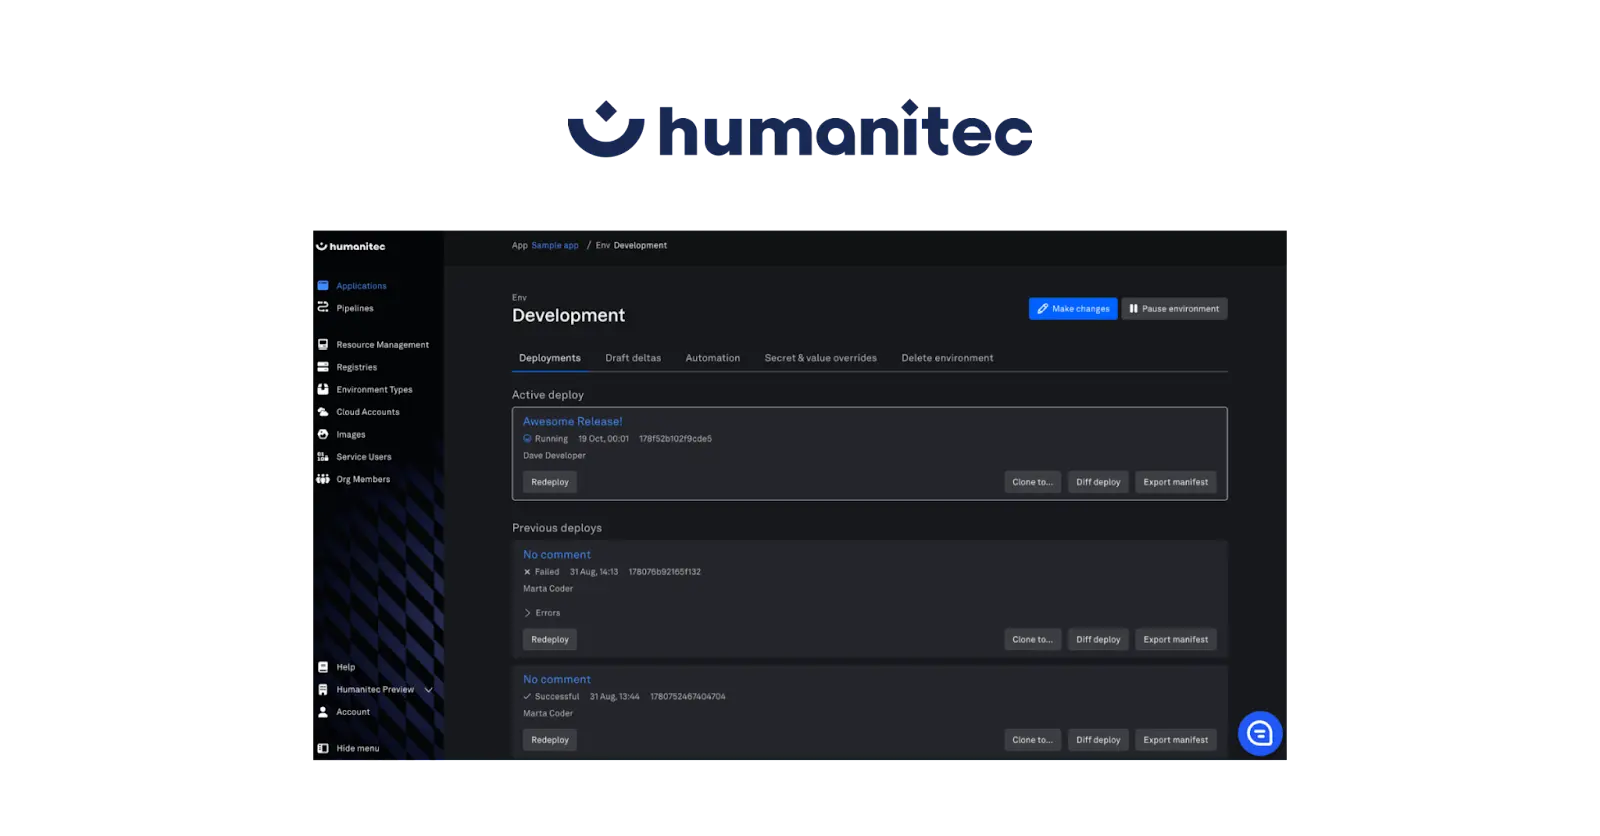1600x836 pixels.
Task: Click the Help icon
Action: 323,667
